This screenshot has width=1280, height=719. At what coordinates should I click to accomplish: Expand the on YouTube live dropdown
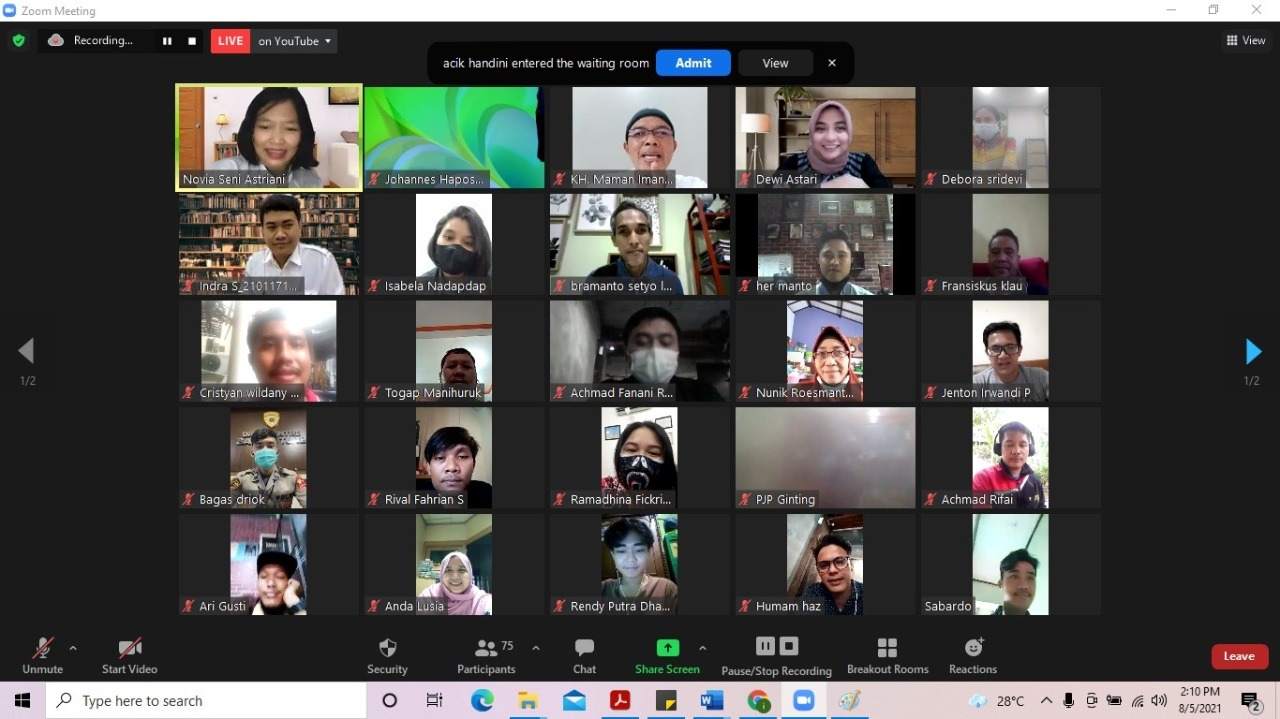(294, 41)
